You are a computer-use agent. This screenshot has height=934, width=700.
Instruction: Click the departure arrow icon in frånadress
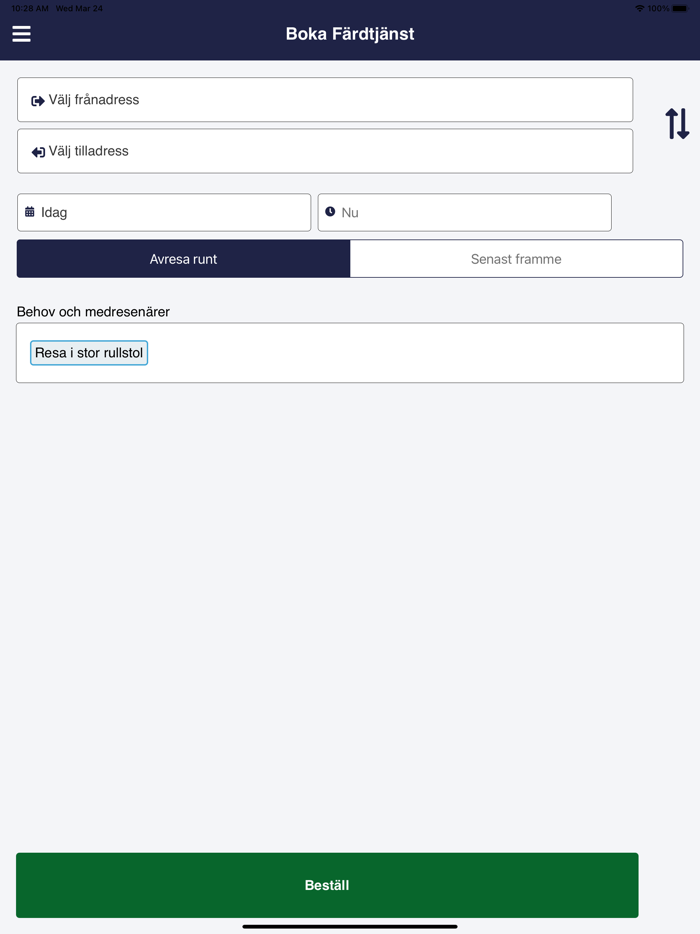click(38, 101)
